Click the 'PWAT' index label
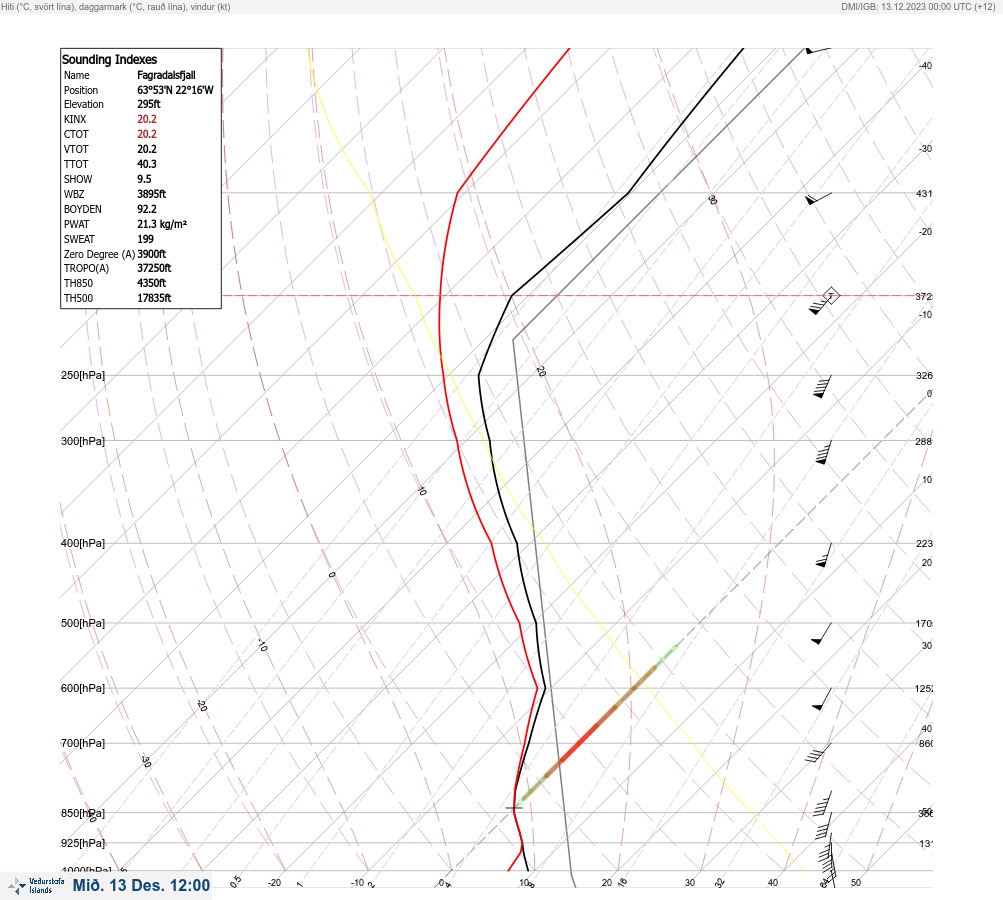 pyautogui.click(x=76, y=224)
